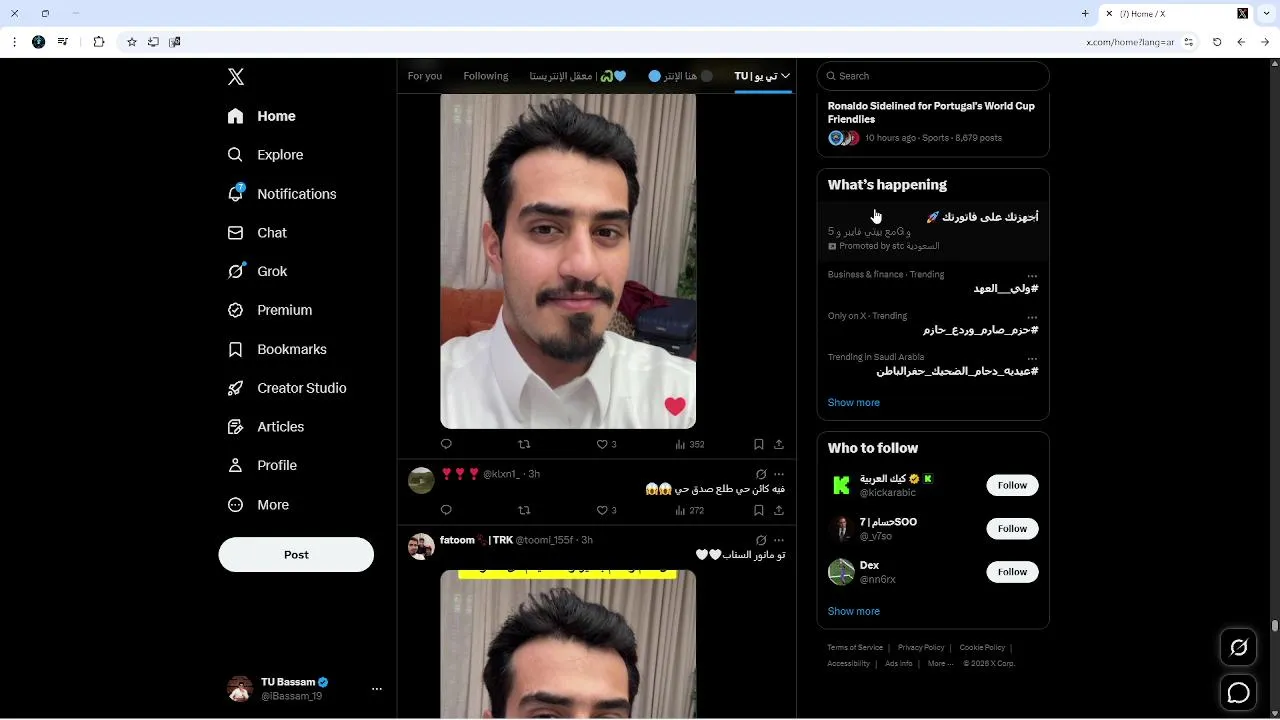Reload the page in browser toolbar
The height and width of the screenshot is (720, 1280).
coord(1217,42)
